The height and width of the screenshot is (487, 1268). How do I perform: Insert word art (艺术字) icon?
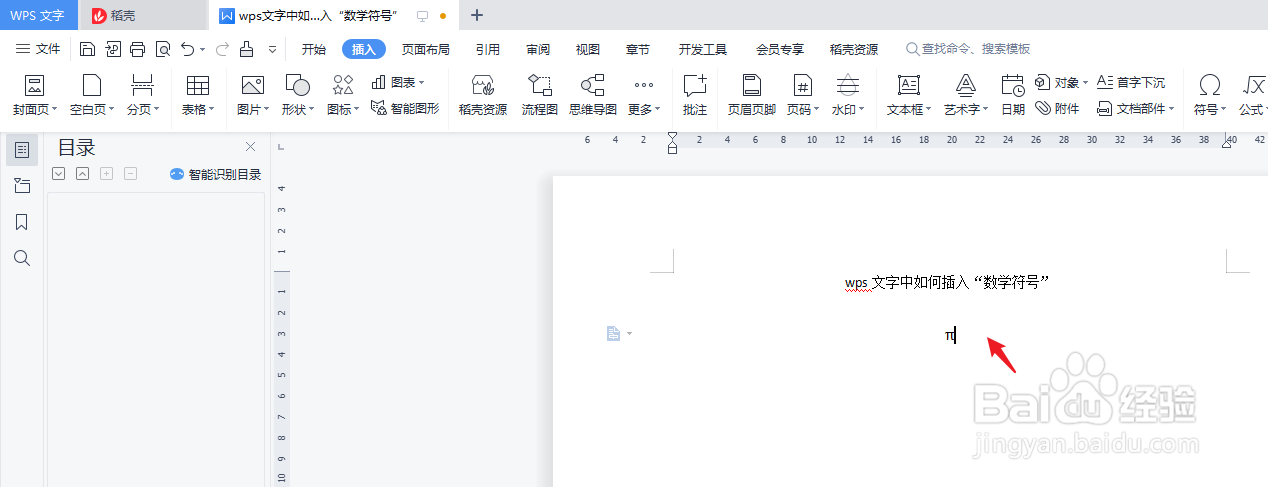point(965,85)
